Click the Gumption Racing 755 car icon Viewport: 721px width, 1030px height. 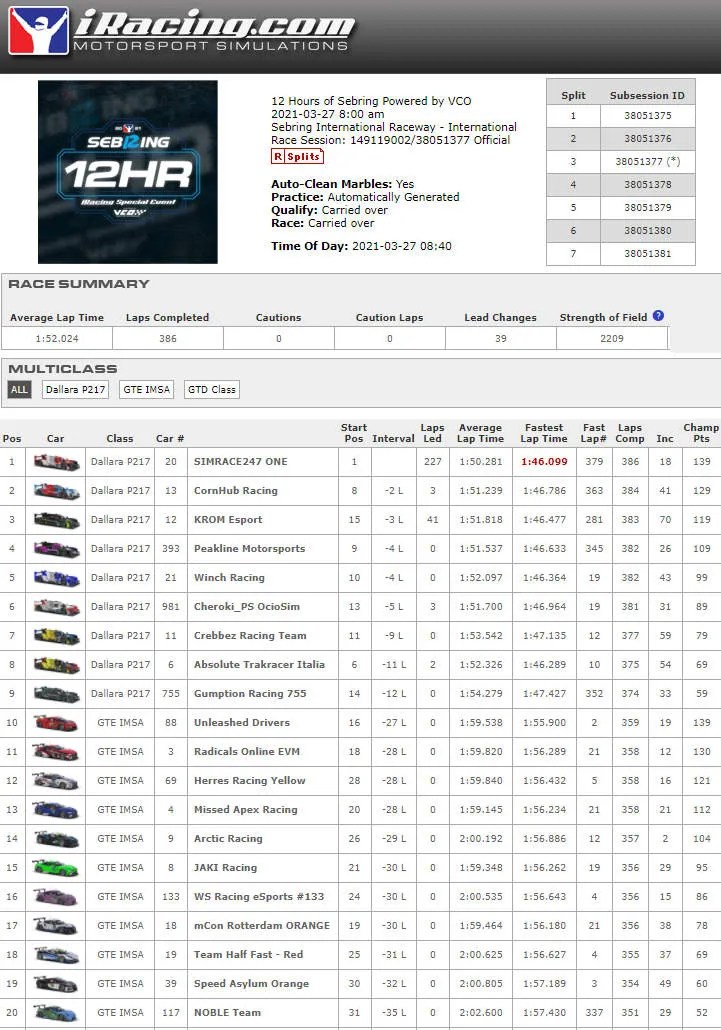tap(56, 693)
